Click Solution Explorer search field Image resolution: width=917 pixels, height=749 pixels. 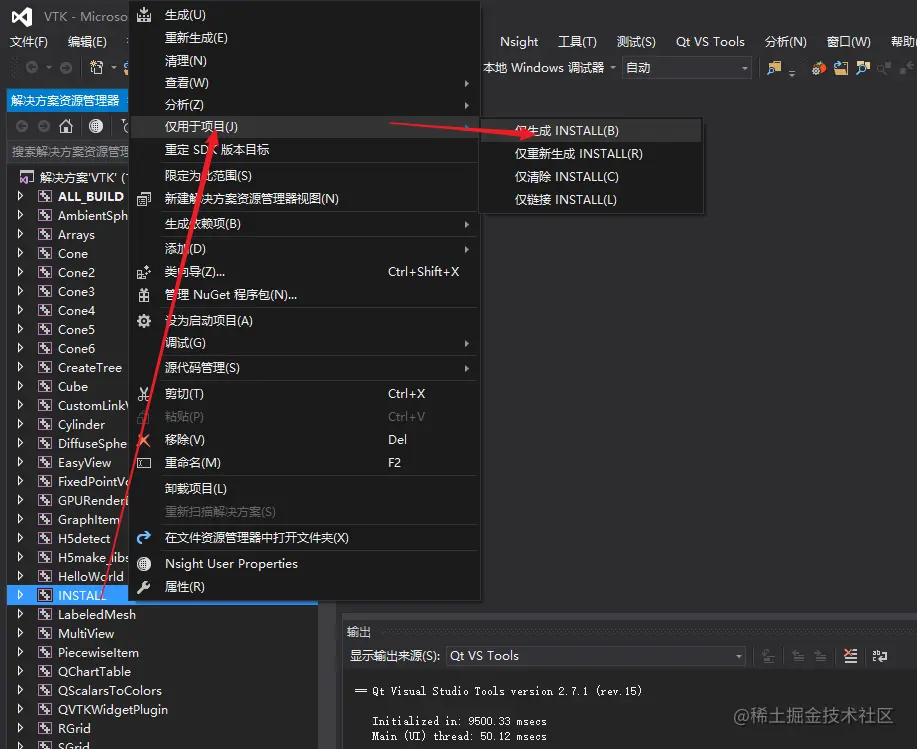68,152
